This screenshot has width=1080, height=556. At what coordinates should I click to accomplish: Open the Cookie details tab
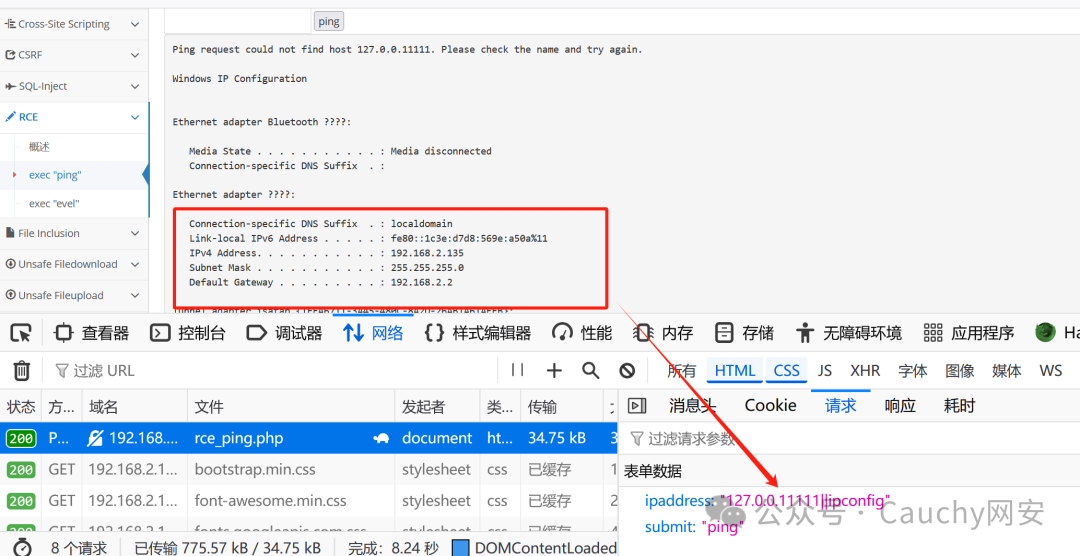[x=770, y=406]
